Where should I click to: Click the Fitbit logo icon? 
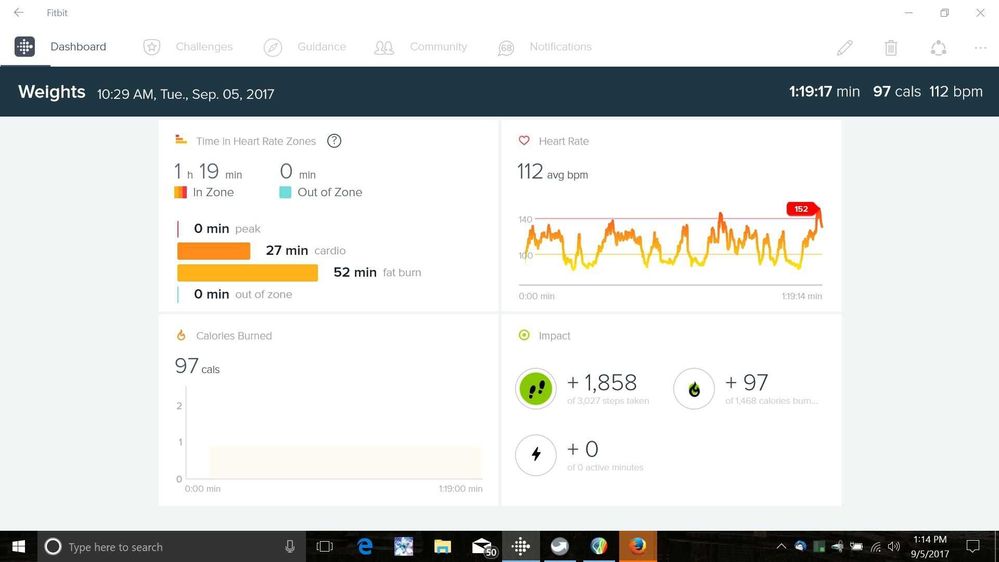(25, 47)
